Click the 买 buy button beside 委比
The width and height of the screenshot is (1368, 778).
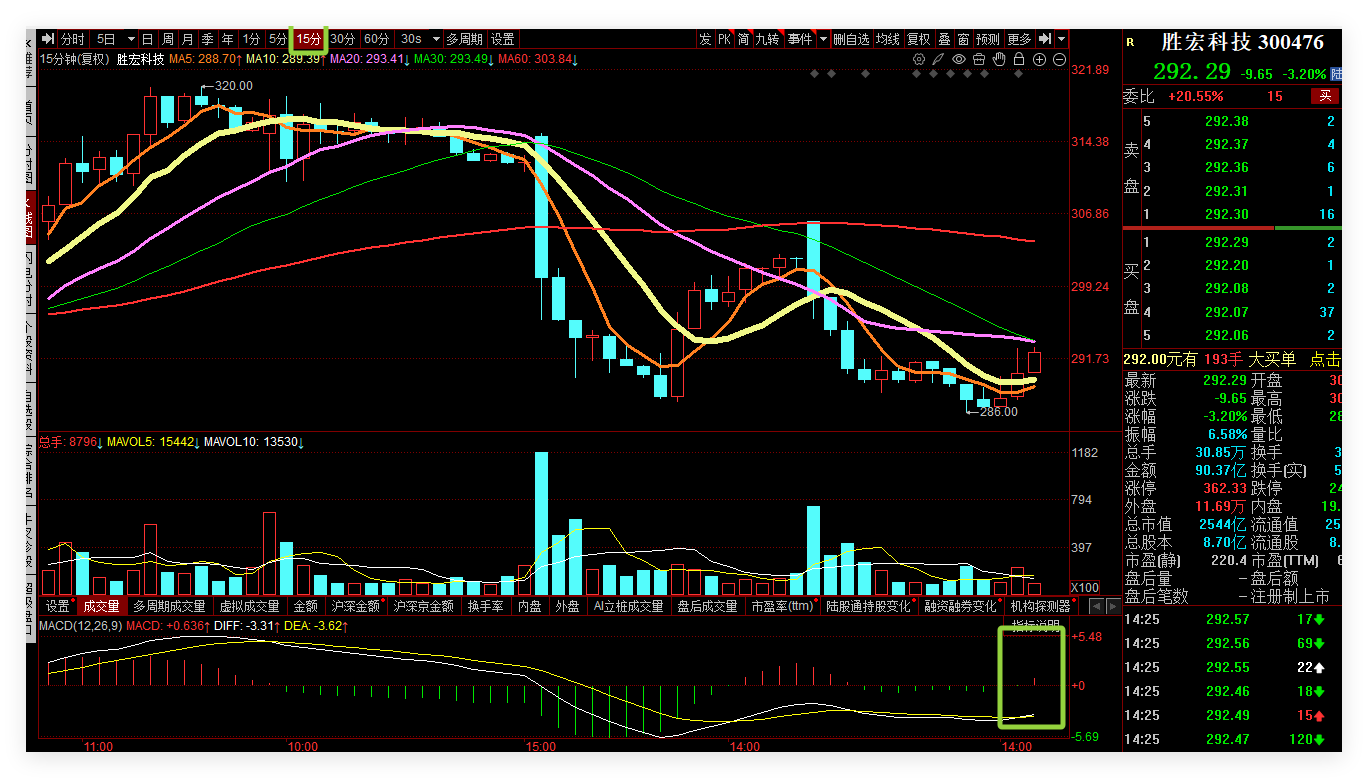1326,96
